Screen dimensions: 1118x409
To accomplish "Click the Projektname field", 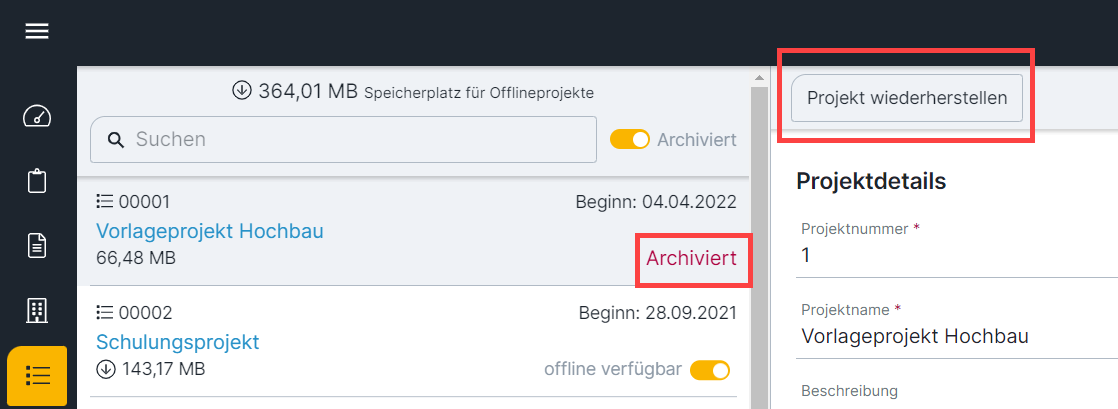I will coord(957,336).
